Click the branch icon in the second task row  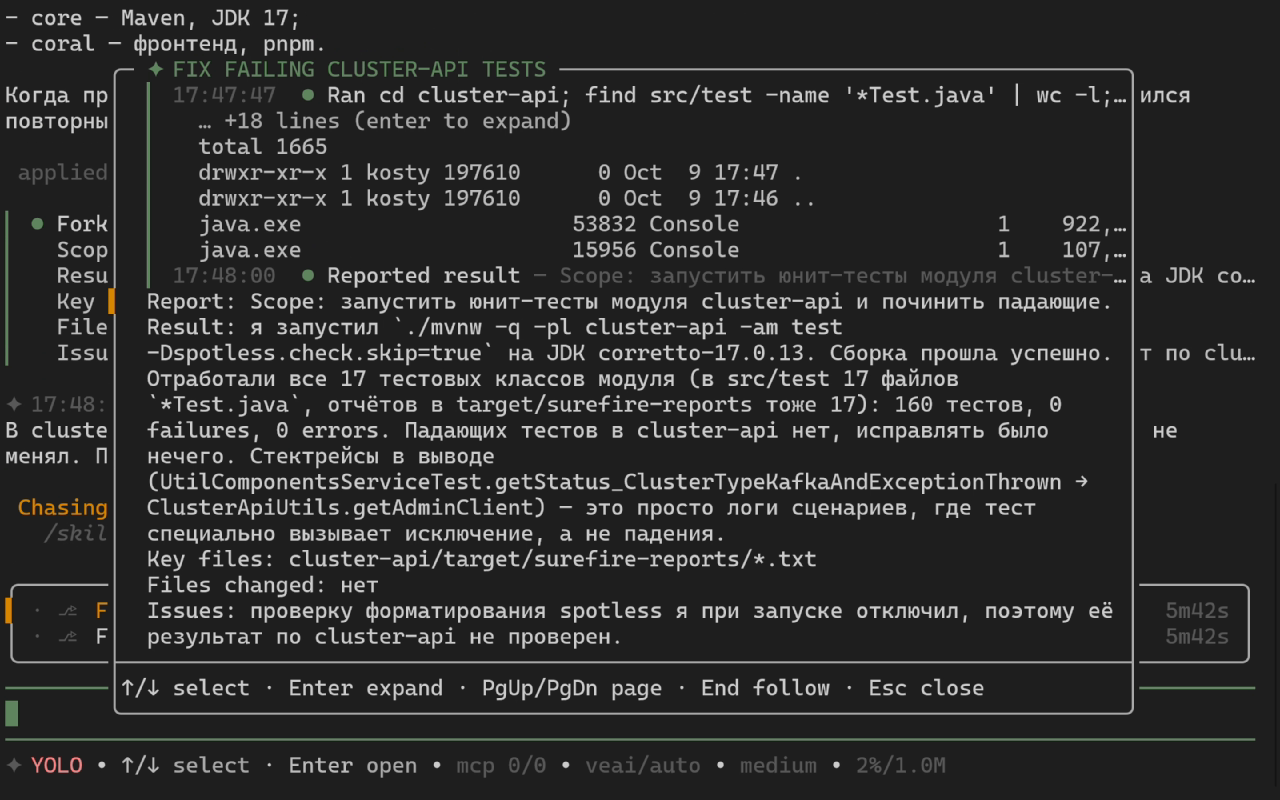(68, 636)
